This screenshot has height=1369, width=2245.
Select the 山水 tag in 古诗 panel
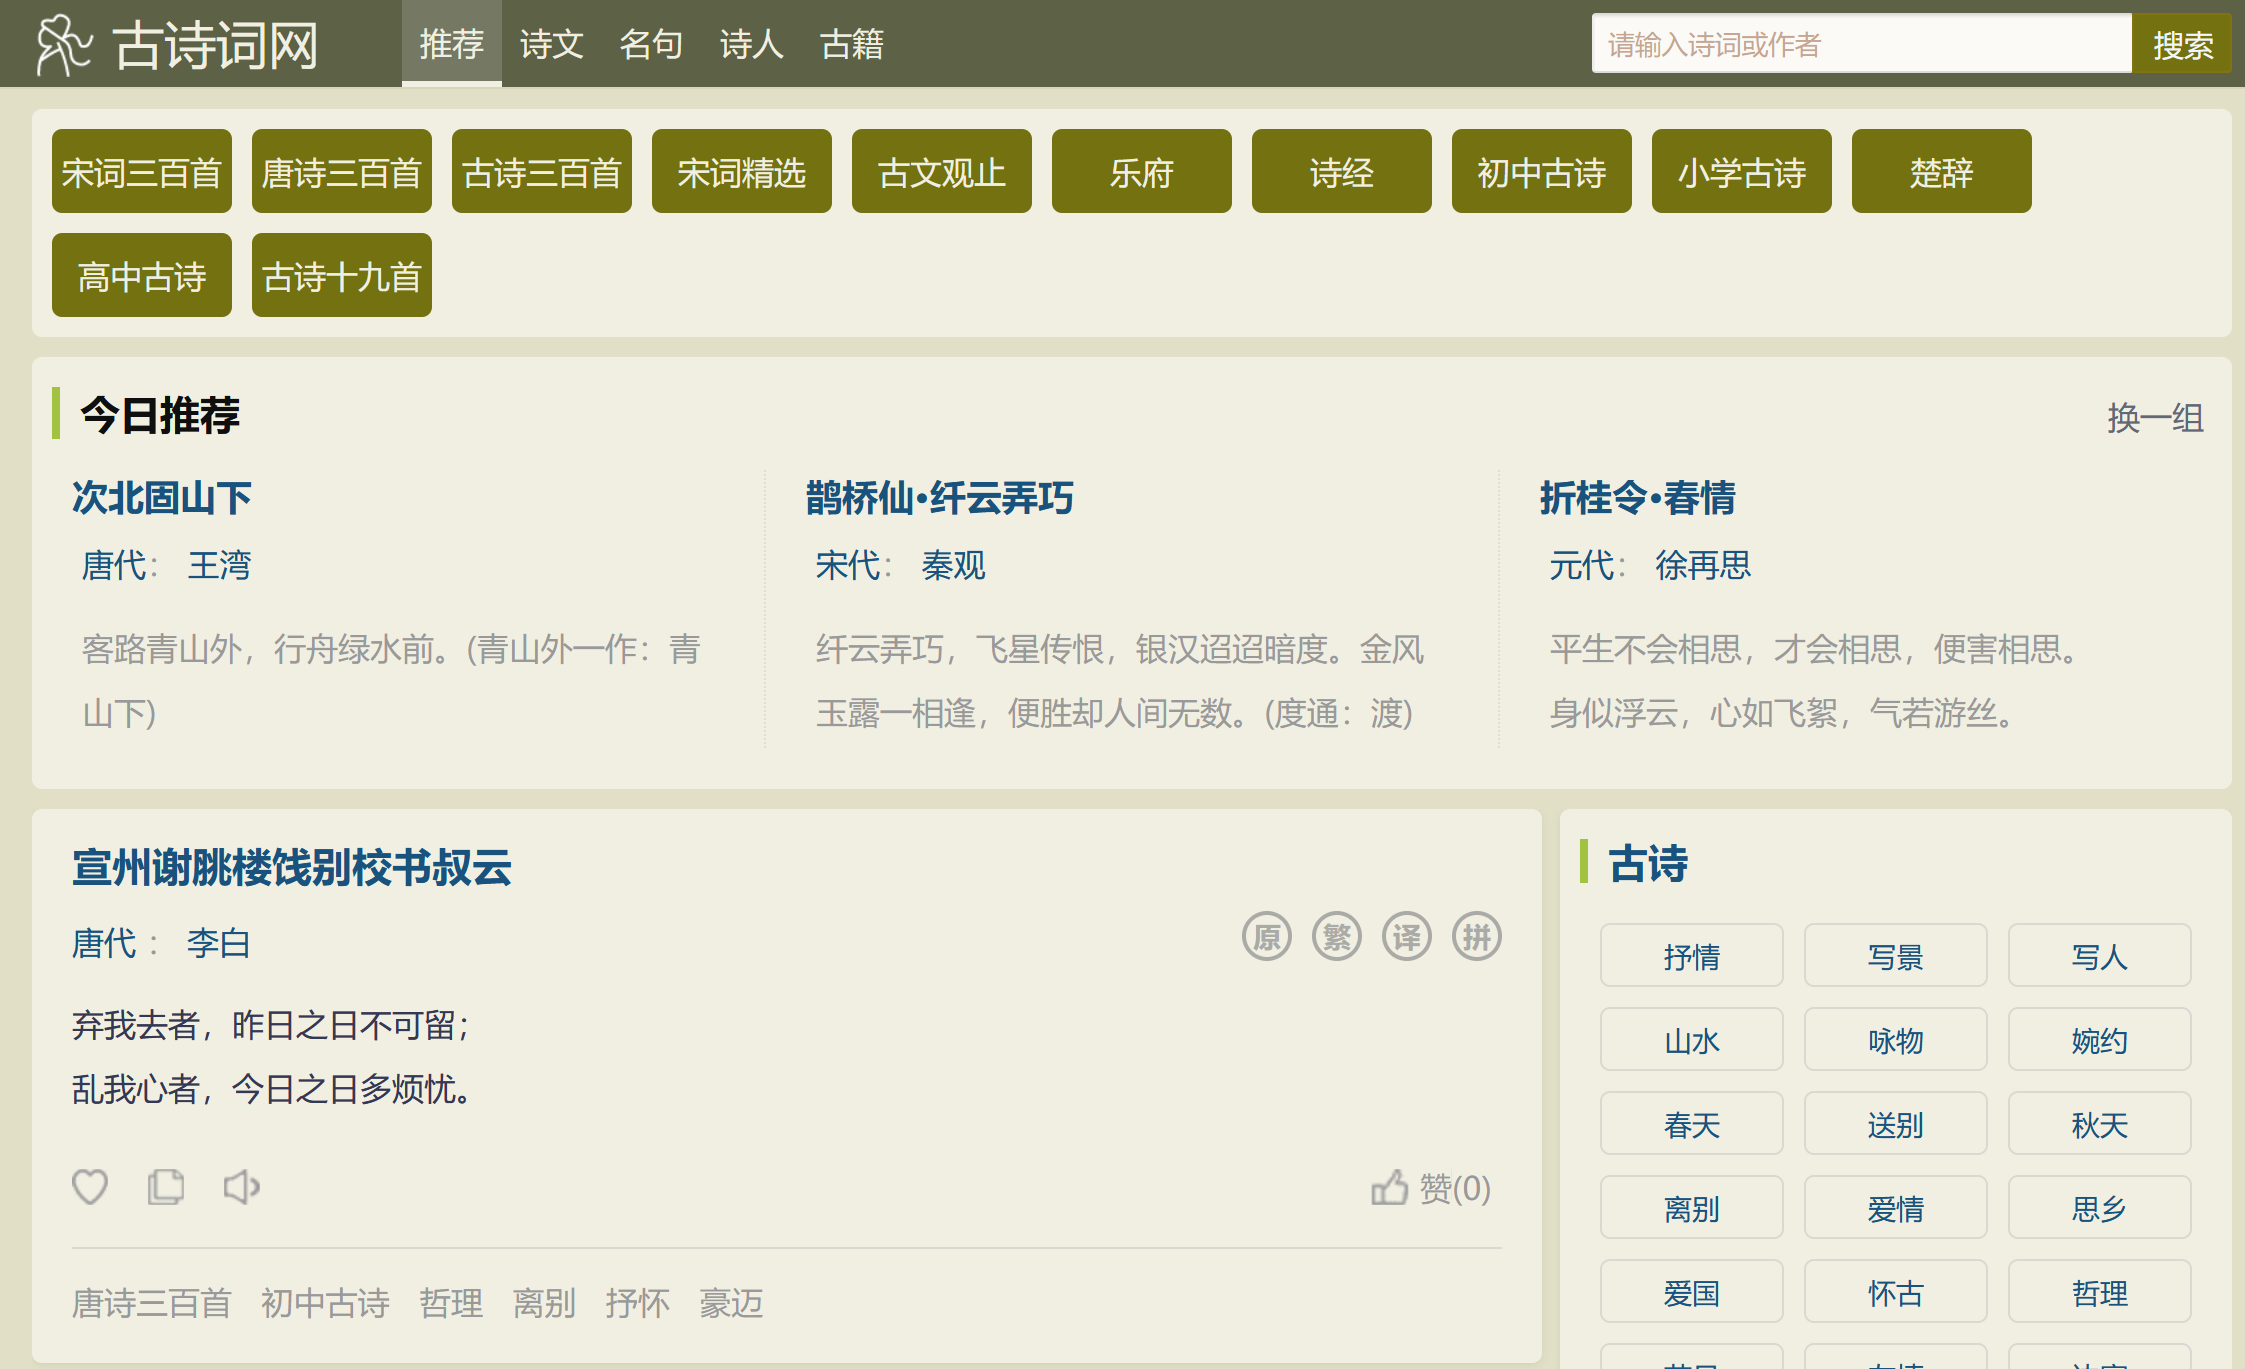coord(1691,1040)
